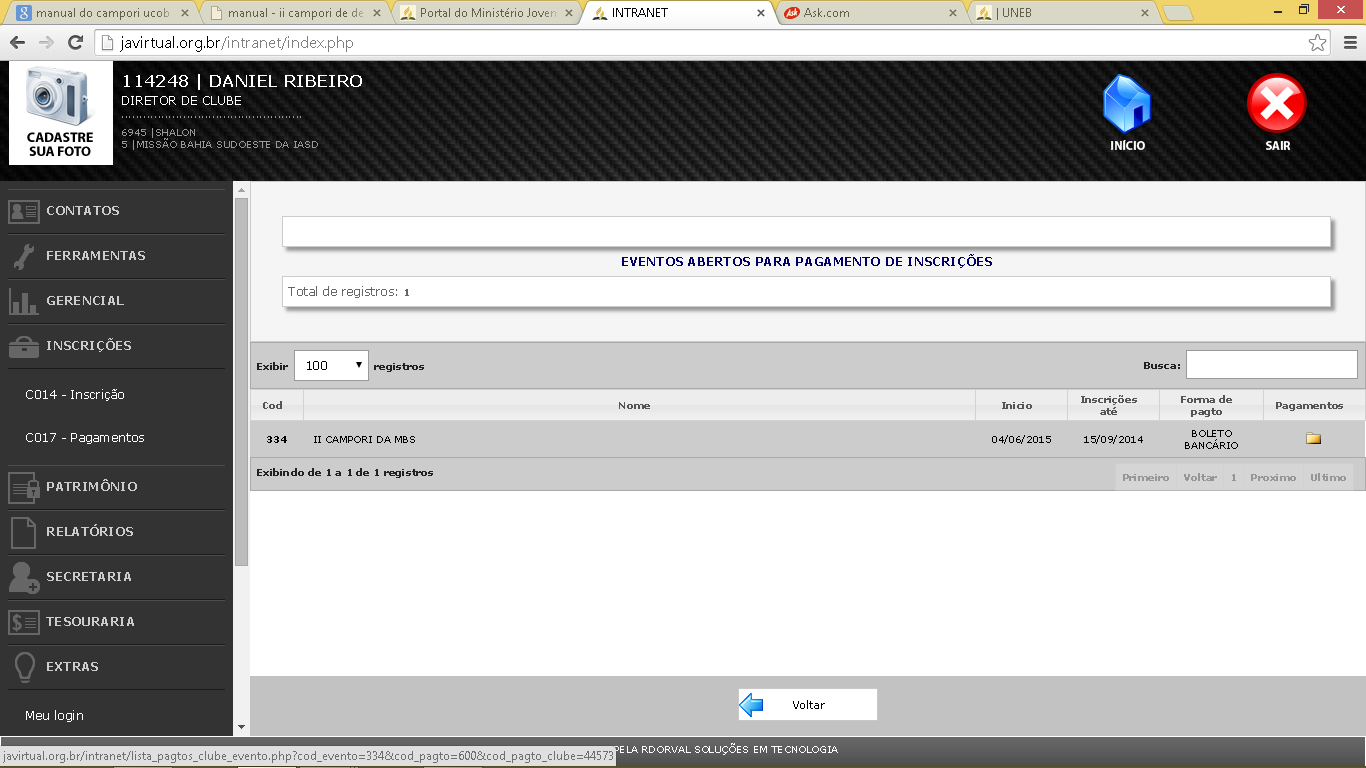Sort by Inscrições até column header

tap(1113, 405)
